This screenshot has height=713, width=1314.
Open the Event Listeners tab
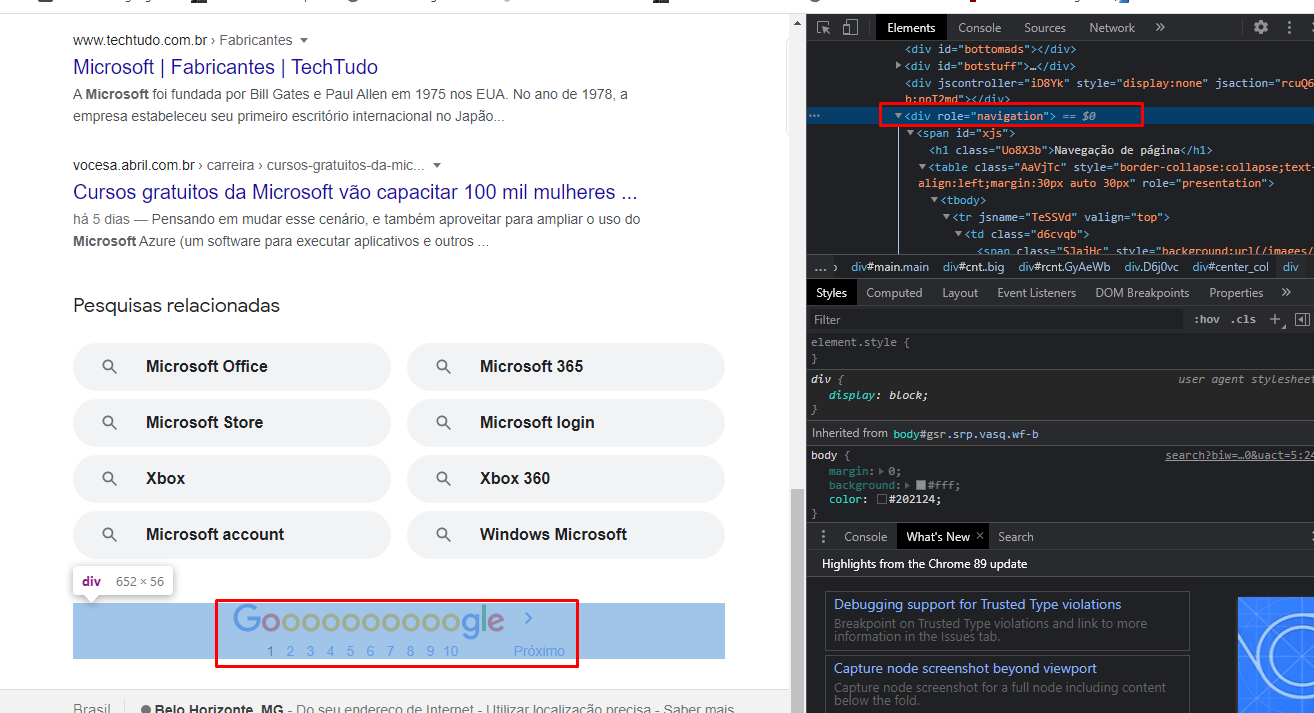tap(1036, 293)
